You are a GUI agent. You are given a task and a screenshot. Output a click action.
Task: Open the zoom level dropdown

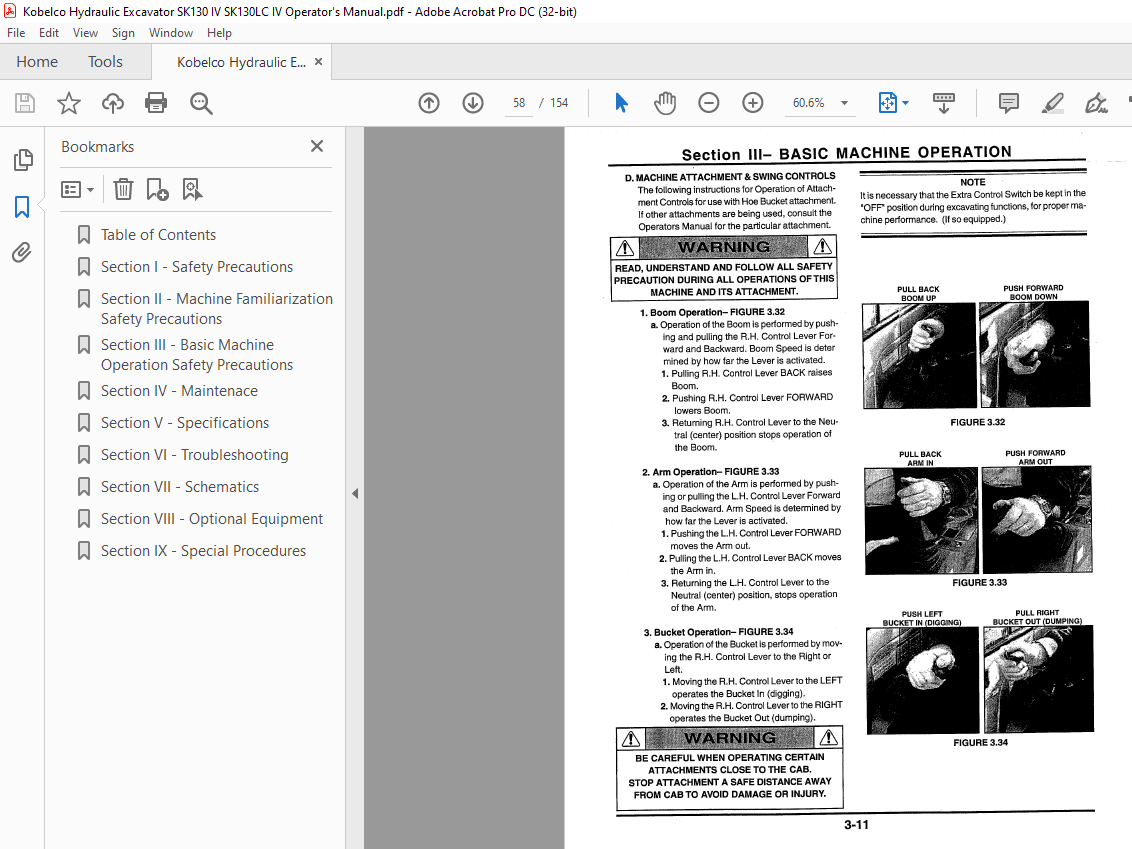pos(844,103)
